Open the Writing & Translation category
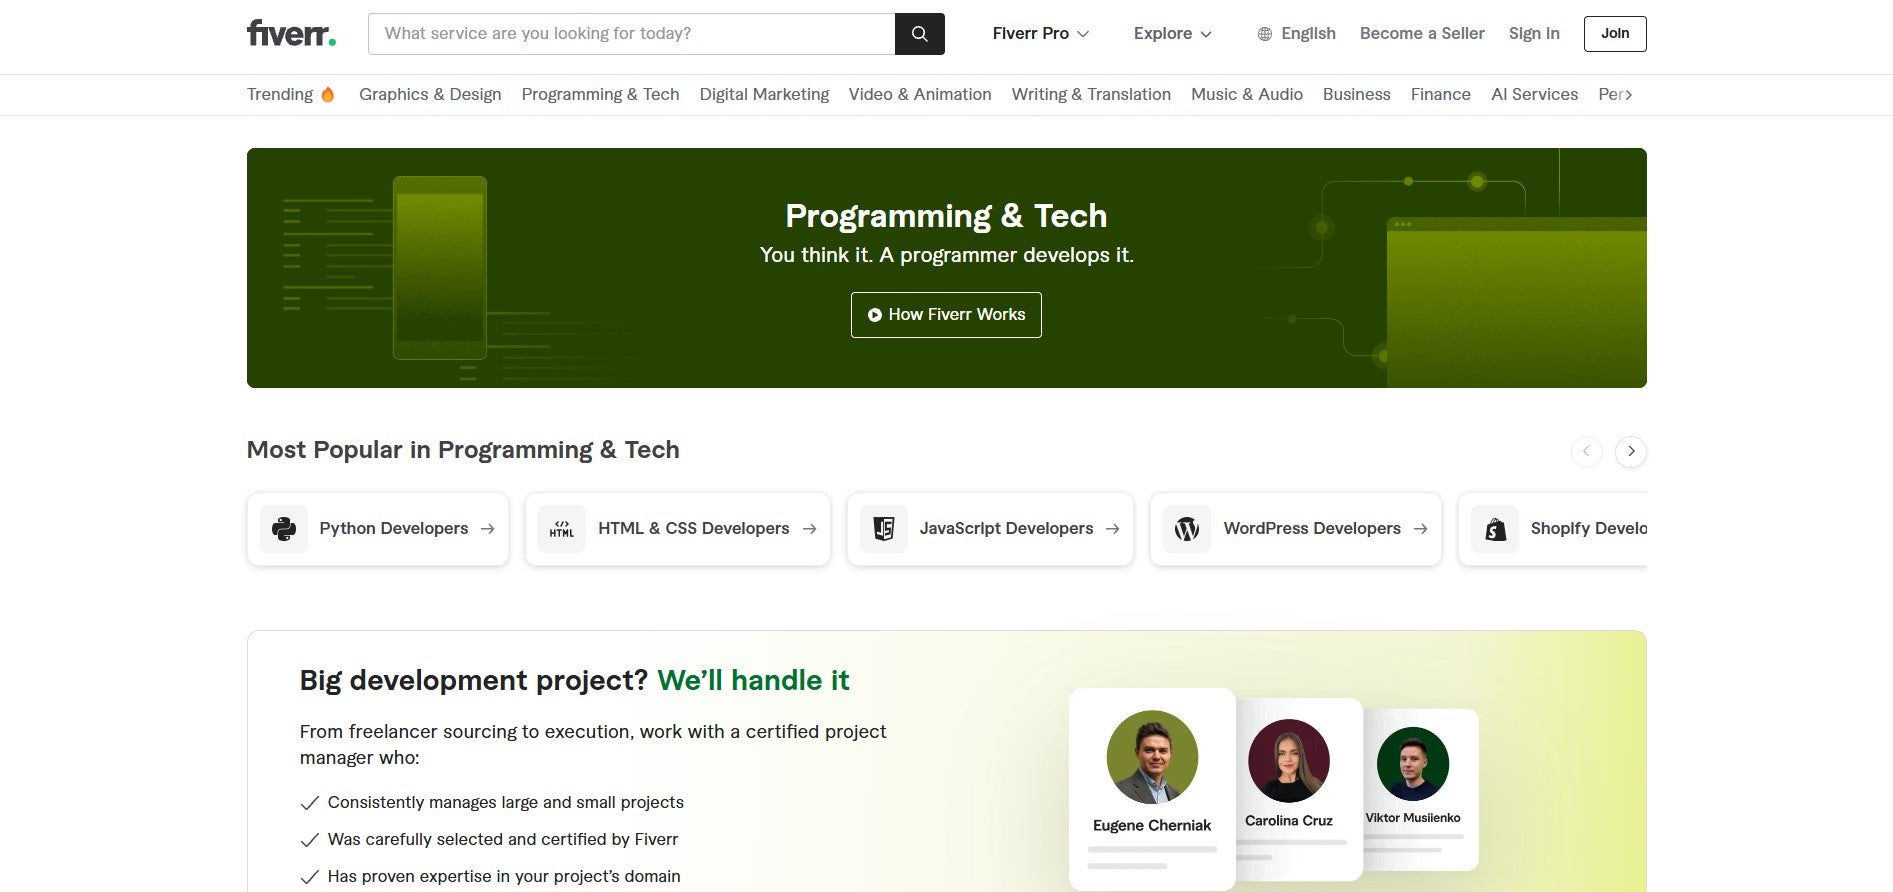The width and height of the screenshot is (1893, 892). (x=1091, y=94)
